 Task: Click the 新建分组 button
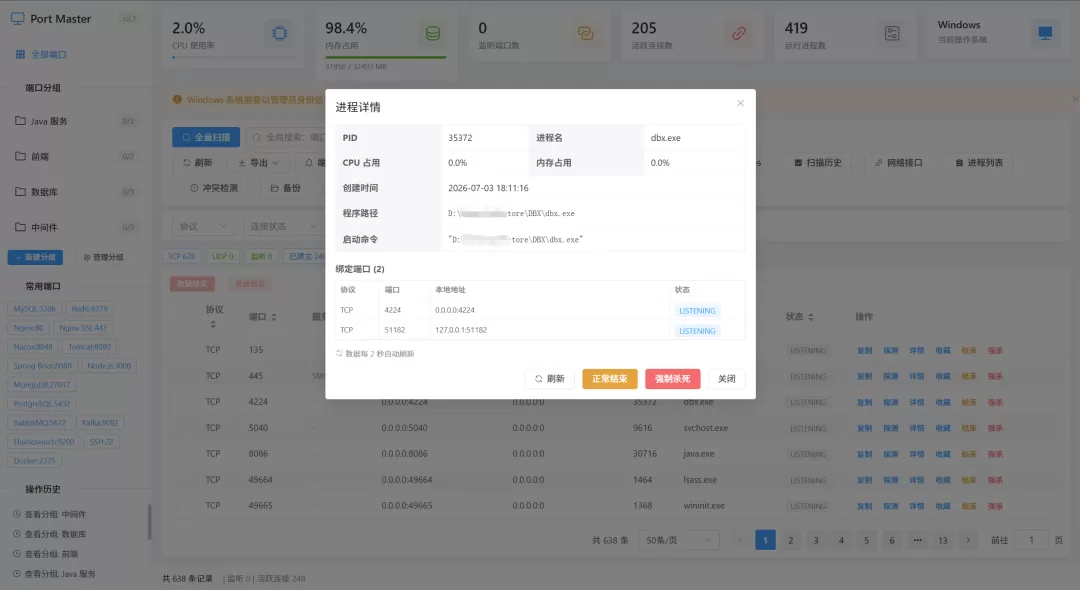pos(35,257)
